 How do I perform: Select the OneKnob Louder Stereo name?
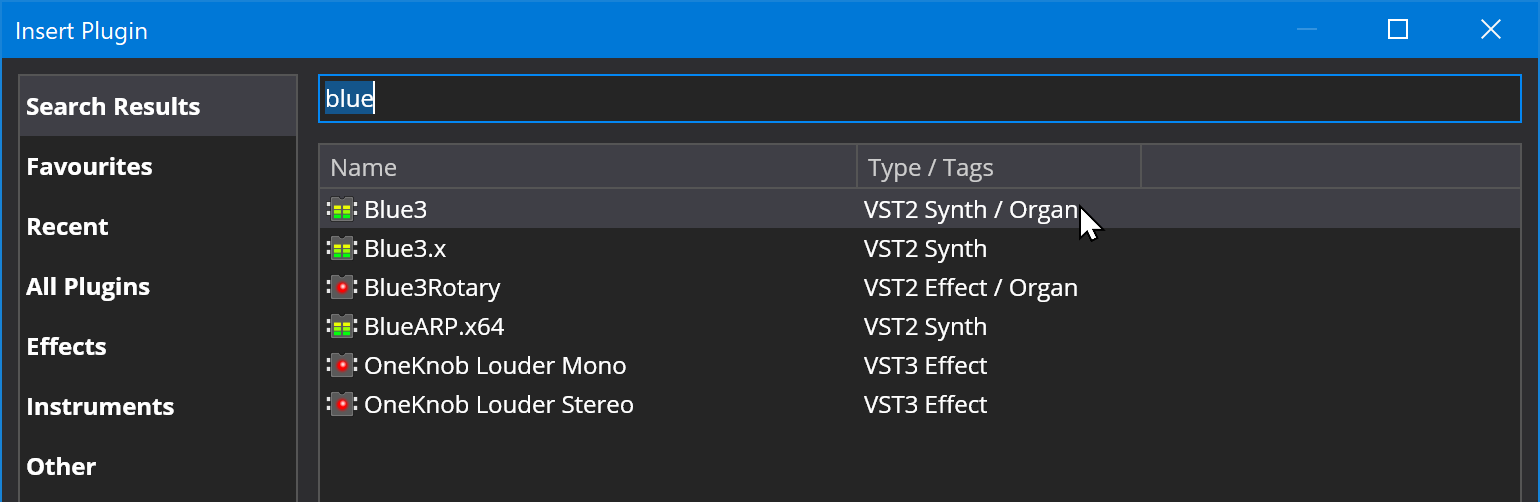point(499,405)
